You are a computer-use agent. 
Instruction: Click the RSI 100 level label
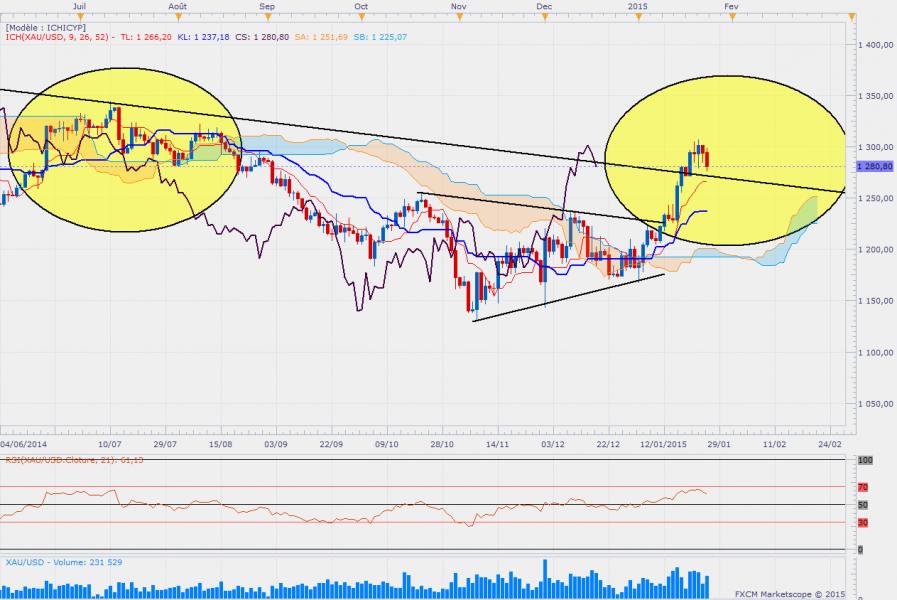pyautogui.click(x=865, y=460)
